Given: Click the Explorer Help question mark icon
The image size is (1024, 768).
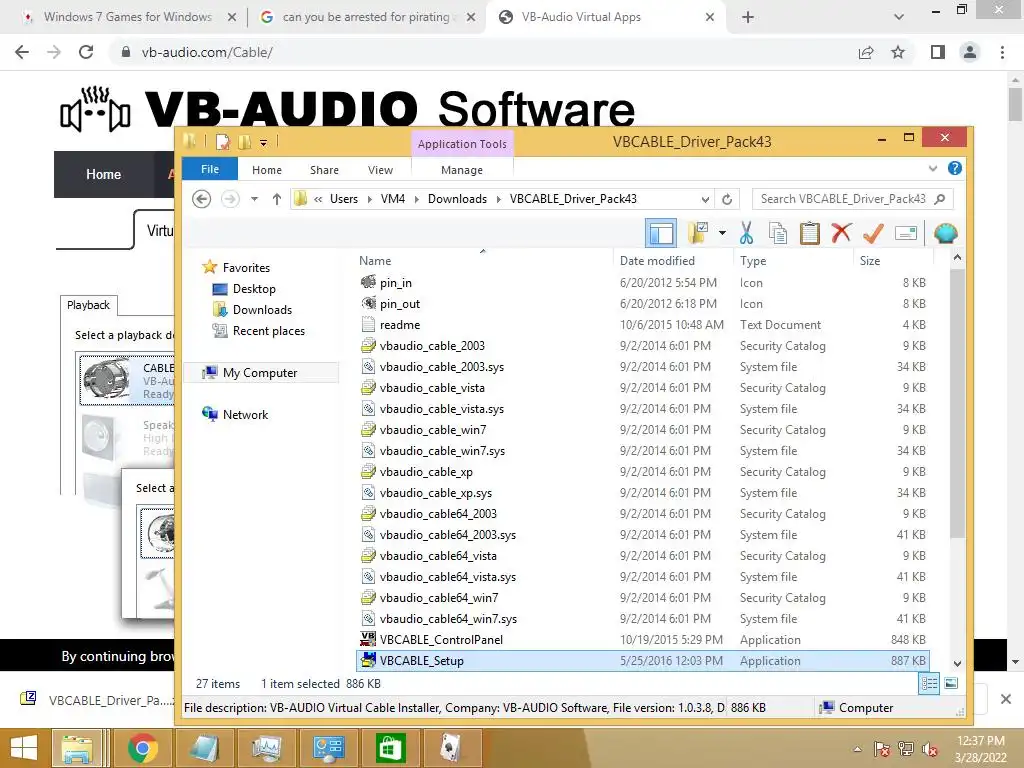Looking at the screenshot, I should pos(954,168).
